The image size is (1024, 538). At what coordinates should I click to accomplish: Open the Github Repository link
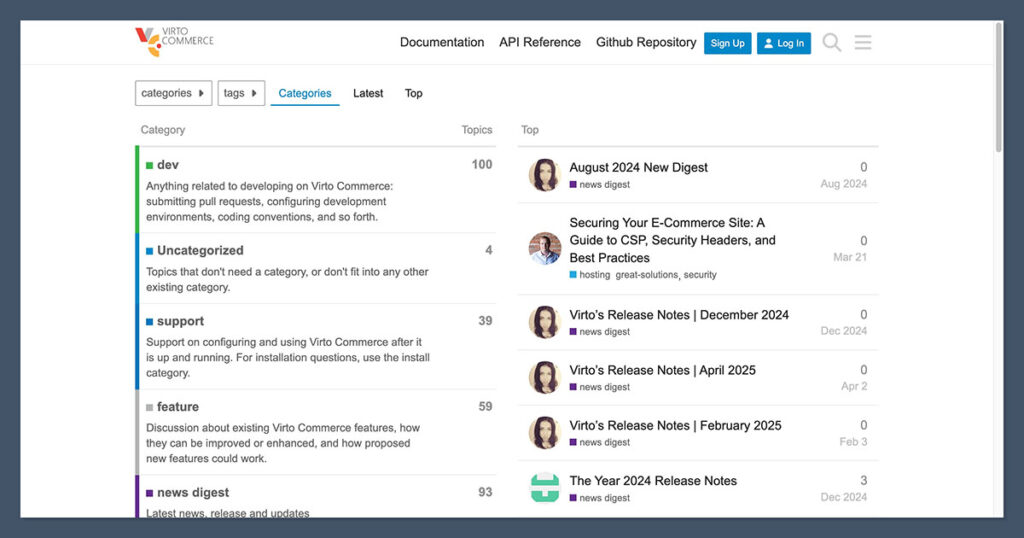pos(646,42)
